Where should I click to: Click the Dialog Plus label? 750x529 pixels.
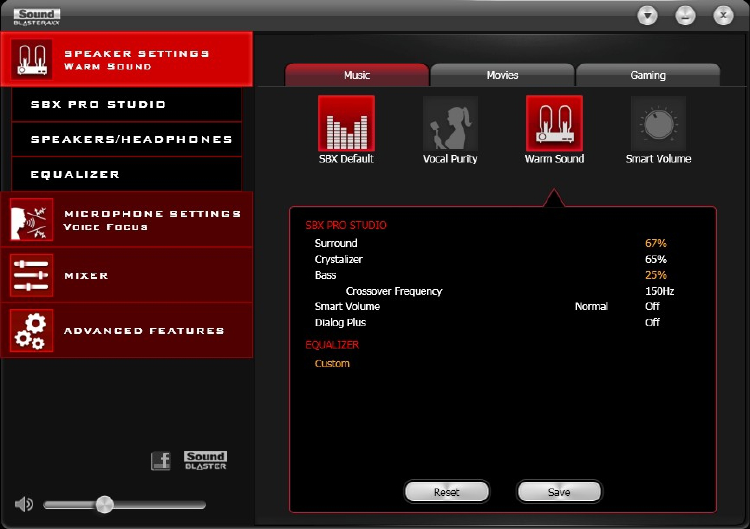pyautogui.click(x=340, y=322)
